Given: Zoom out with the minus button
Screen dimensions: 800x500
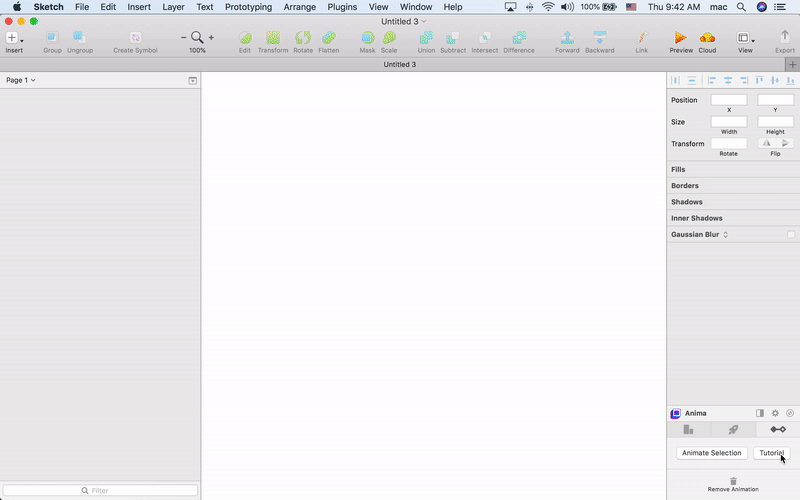Looking at the screenshot, I should [x=183, y=37].
